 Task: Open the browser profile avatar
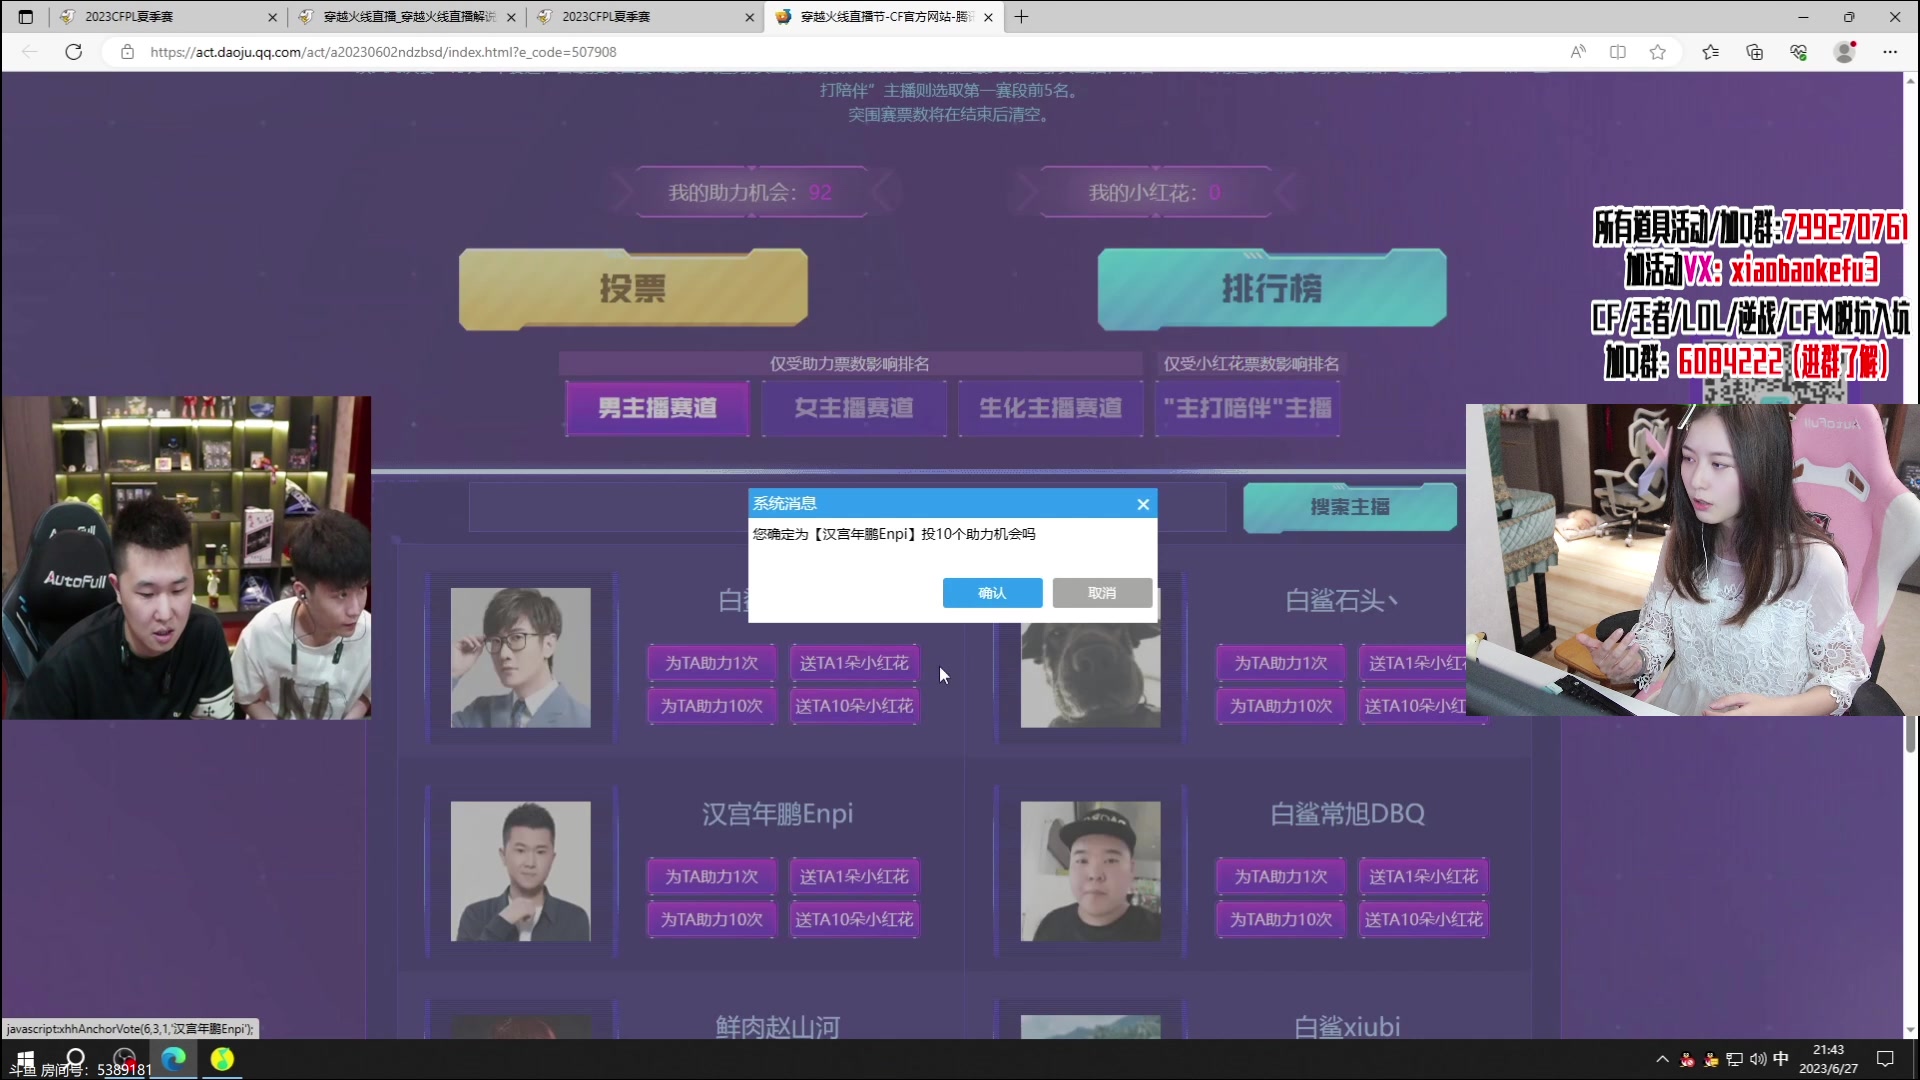1845,52
